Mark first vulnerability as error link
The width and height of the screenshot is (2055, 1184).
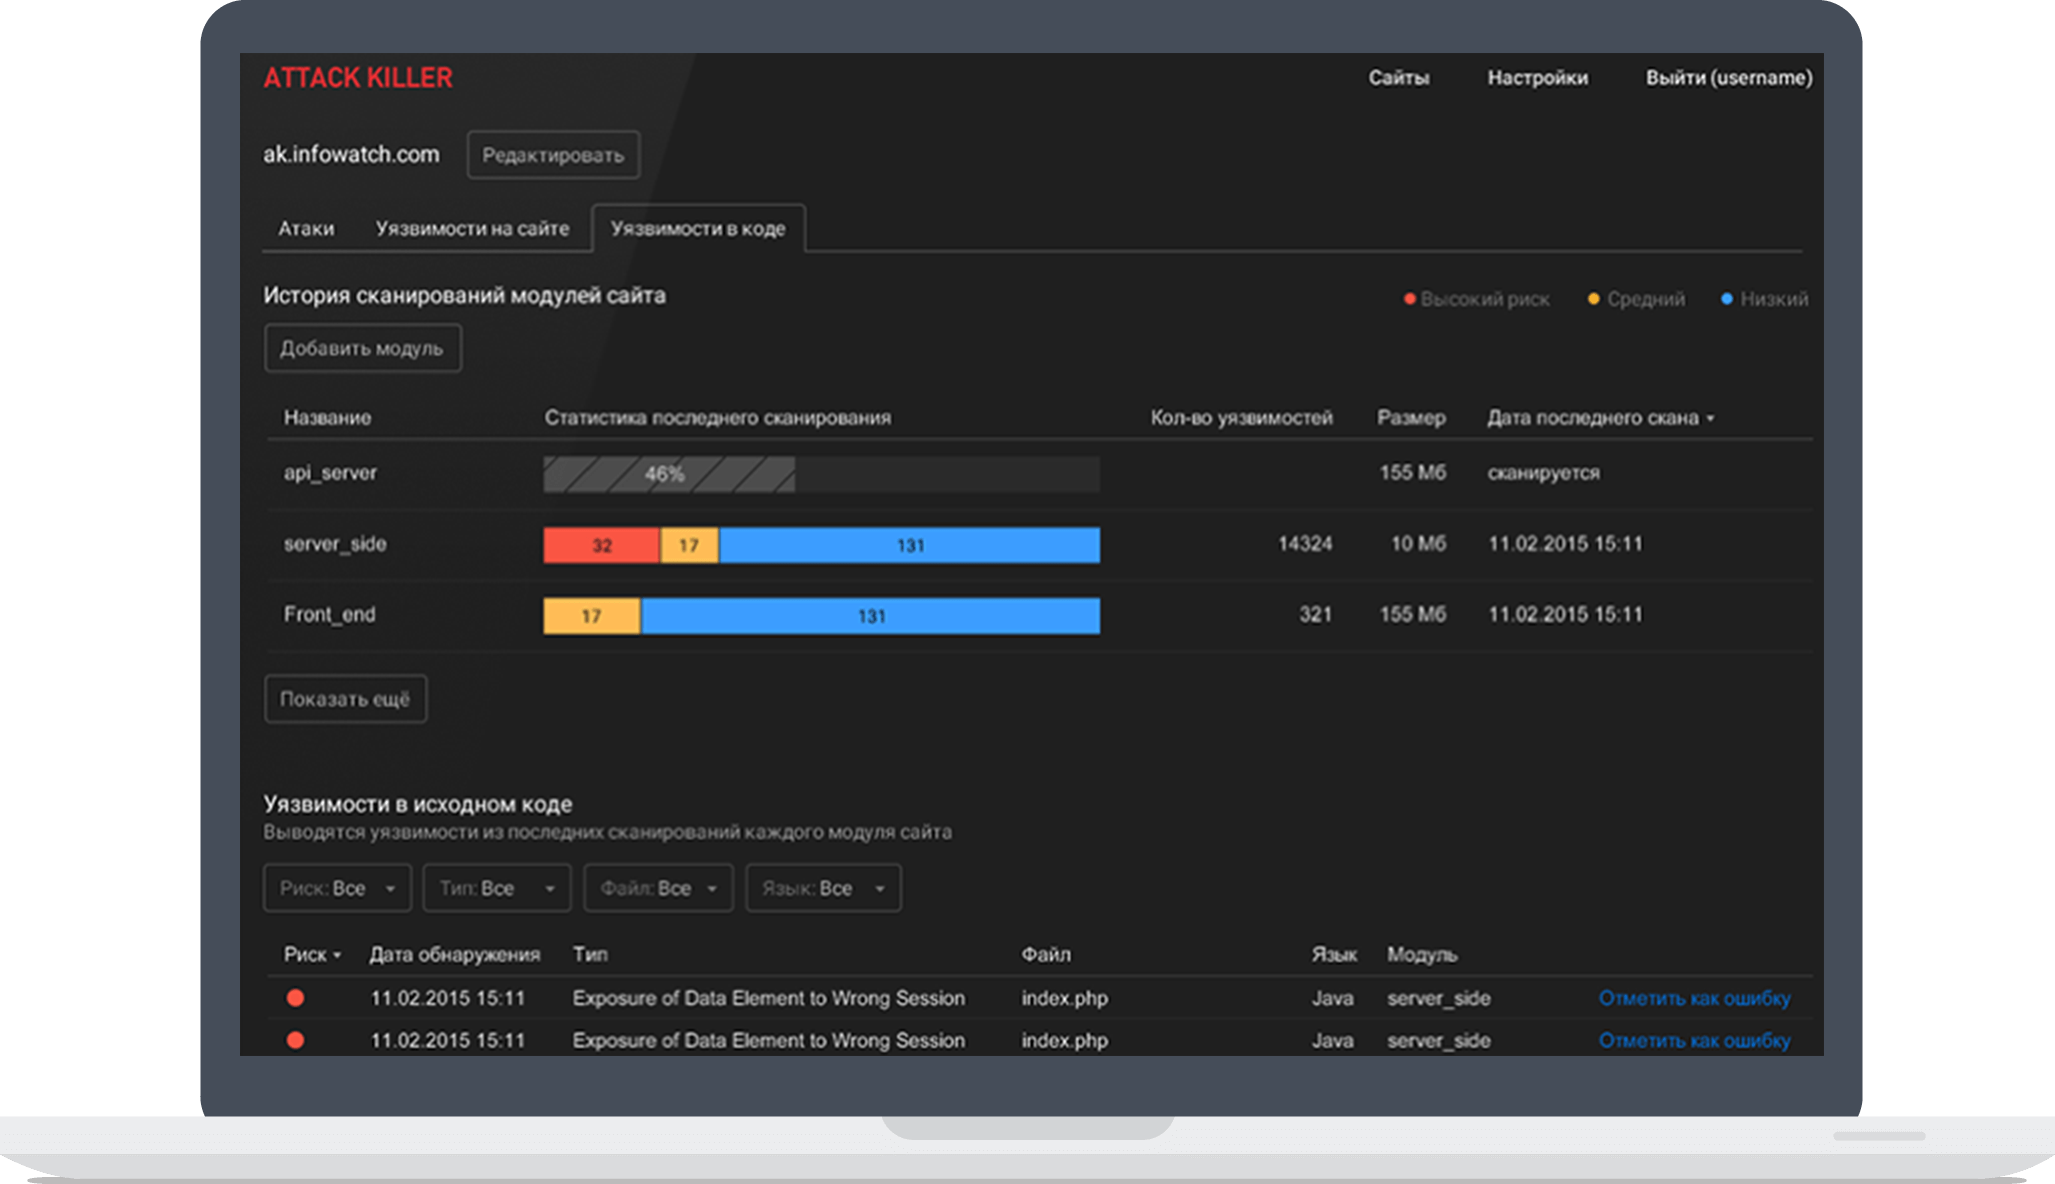[x=1694, y=998]
